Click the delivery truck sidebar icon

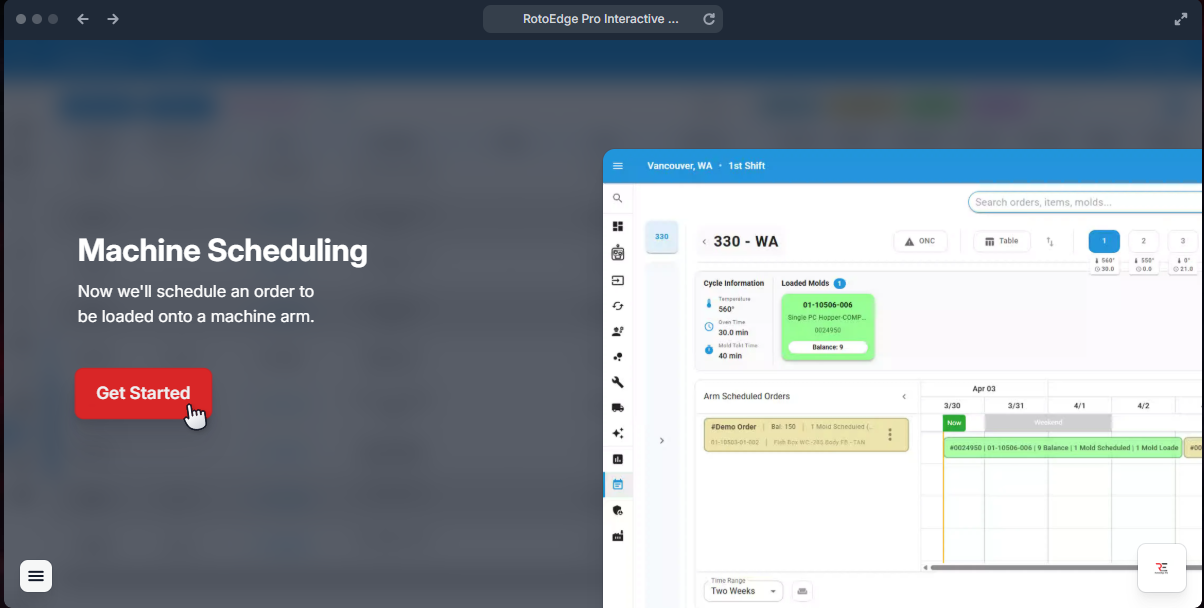(x=618, y=408)
